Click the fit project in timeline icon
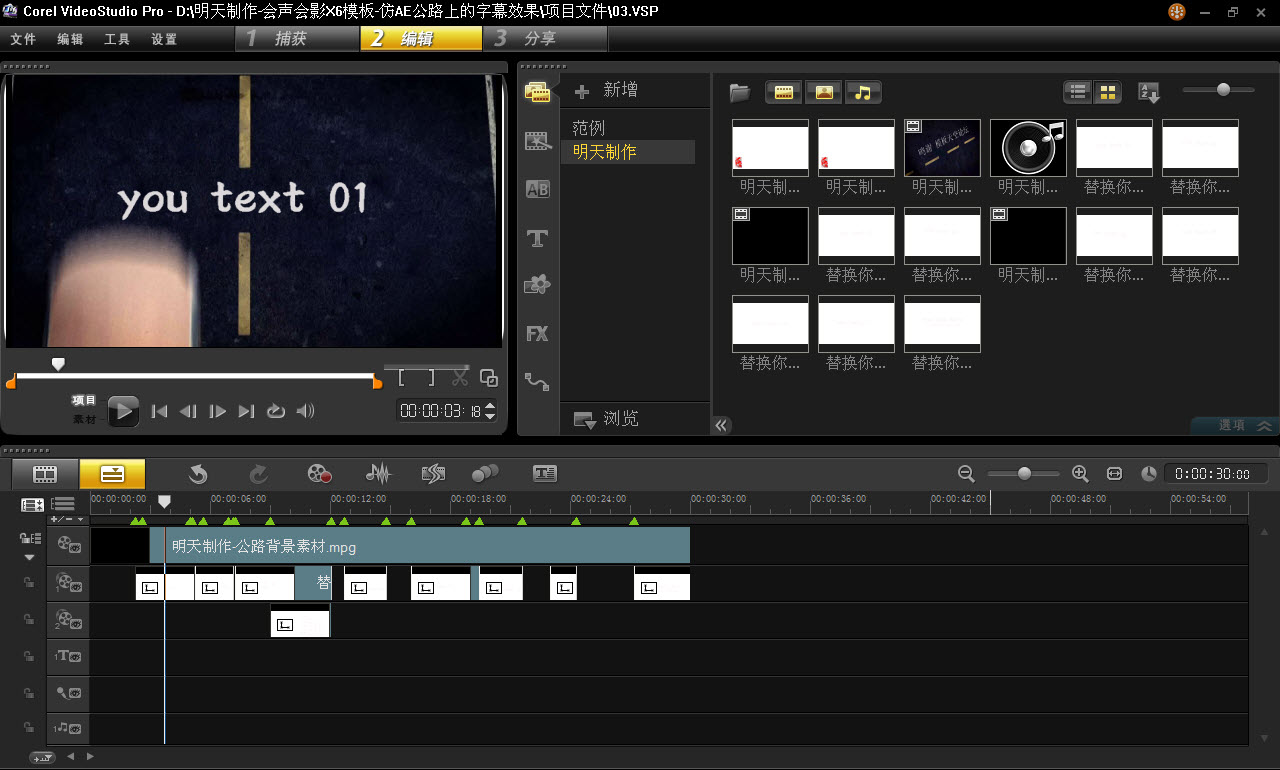This screenshot has width=1280, height=770. click(x=1115, y=474)
